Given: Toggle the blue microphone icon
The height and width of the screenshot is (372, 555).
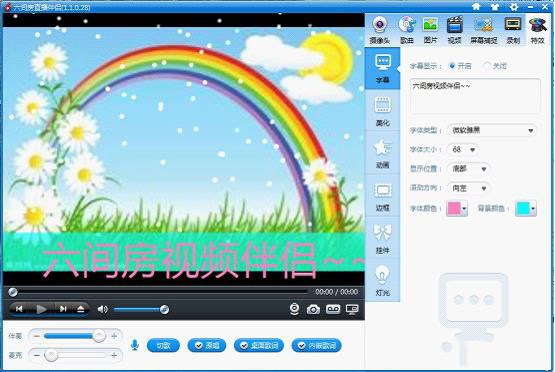Looking at the screenshot, I should 135,345.
